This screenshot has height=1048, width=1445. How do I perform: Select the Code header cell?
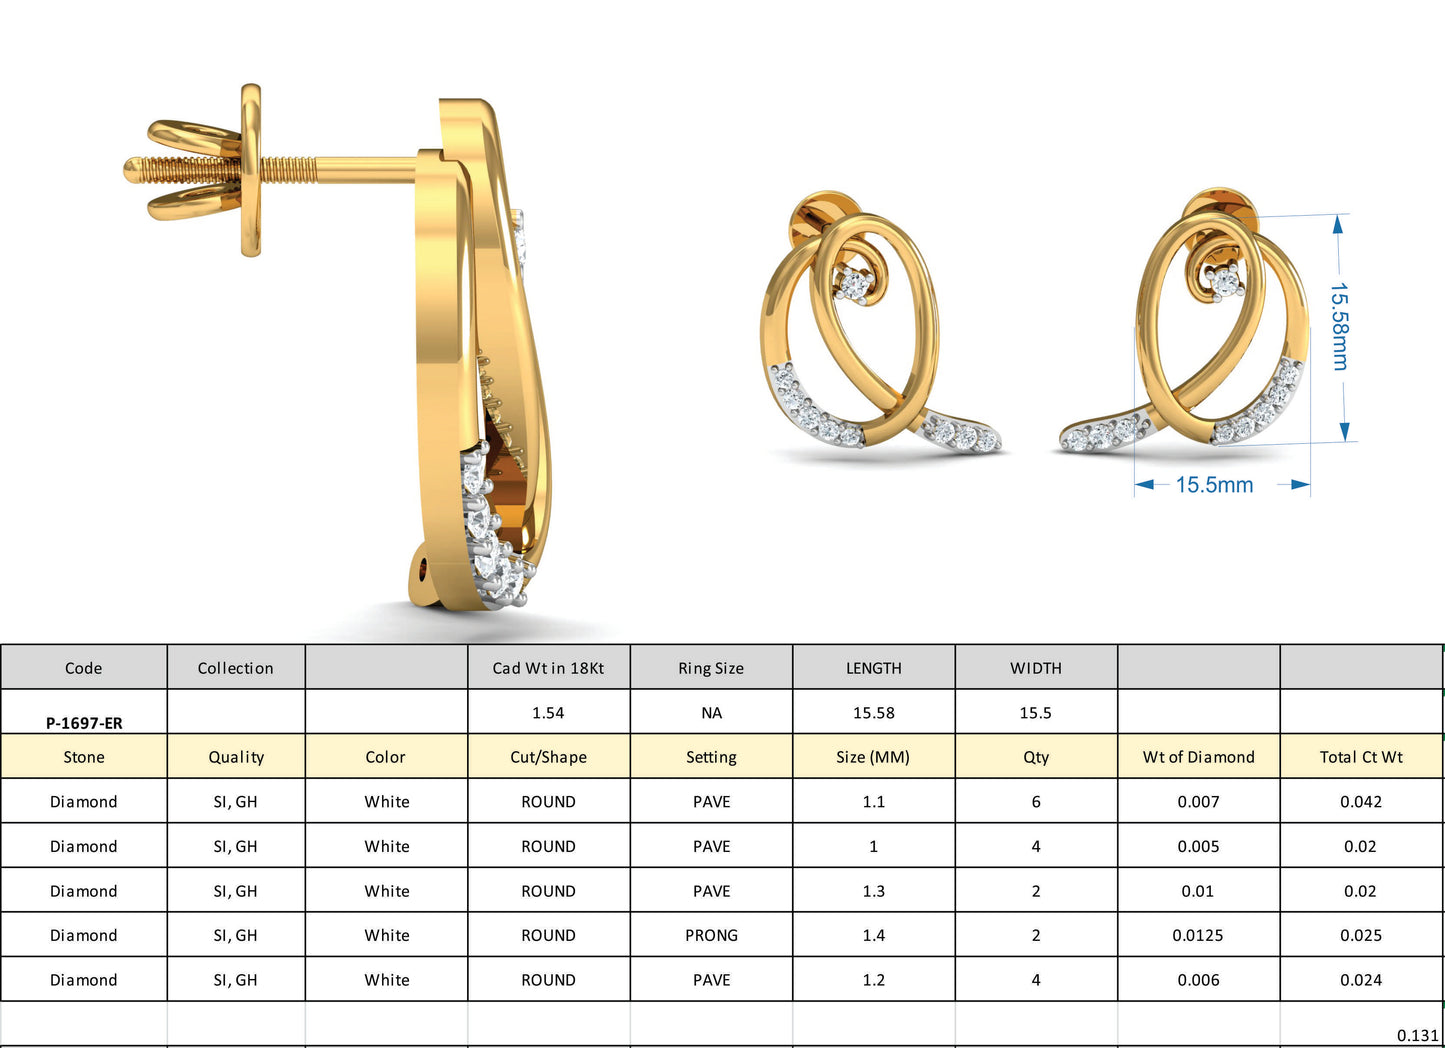coord(84,668)
